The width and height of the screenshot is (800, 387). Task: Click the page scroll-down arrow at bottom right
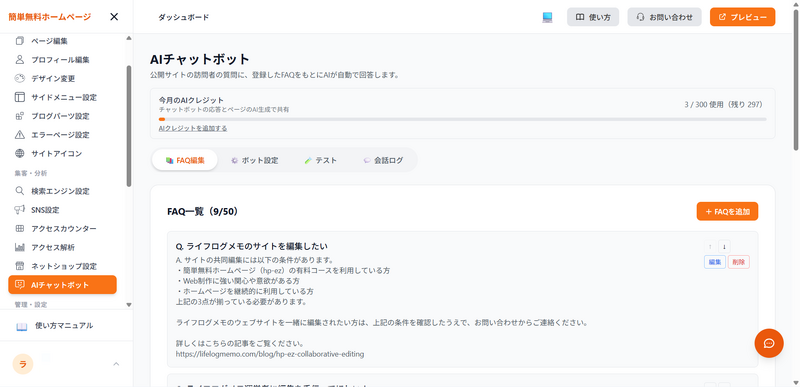click(x=796, y=383)
